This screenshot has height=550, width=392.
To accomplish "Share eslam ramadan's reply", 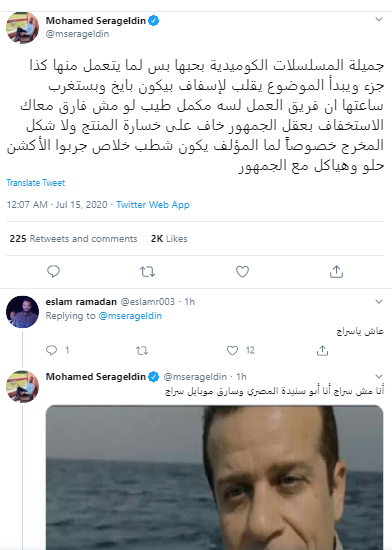I will tap(322, 350).
